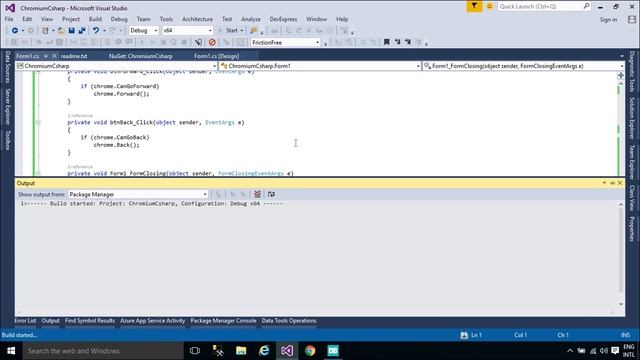Open the Find Symbol Results tab
This screenshot has height=360, width=640.
click(90, 321)
